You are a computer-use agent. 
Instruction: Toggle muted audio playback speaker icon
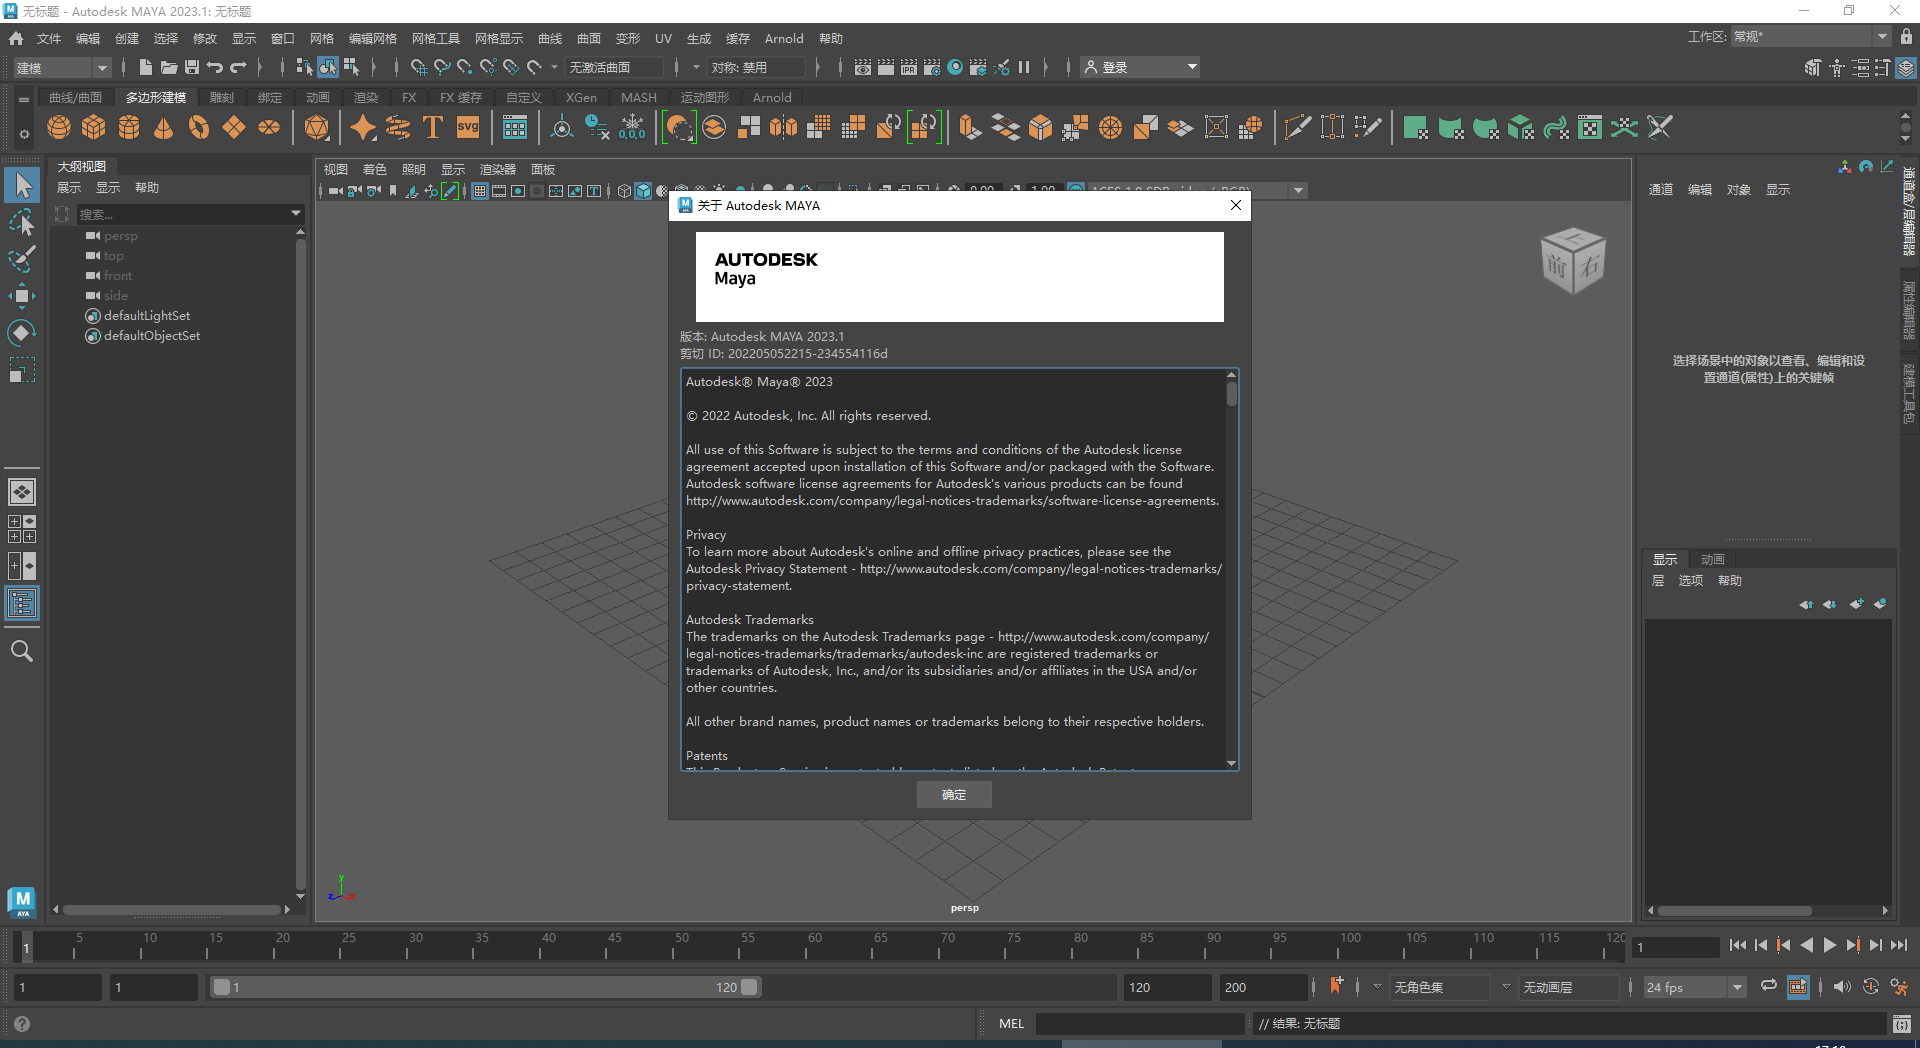pos(1842,987)
